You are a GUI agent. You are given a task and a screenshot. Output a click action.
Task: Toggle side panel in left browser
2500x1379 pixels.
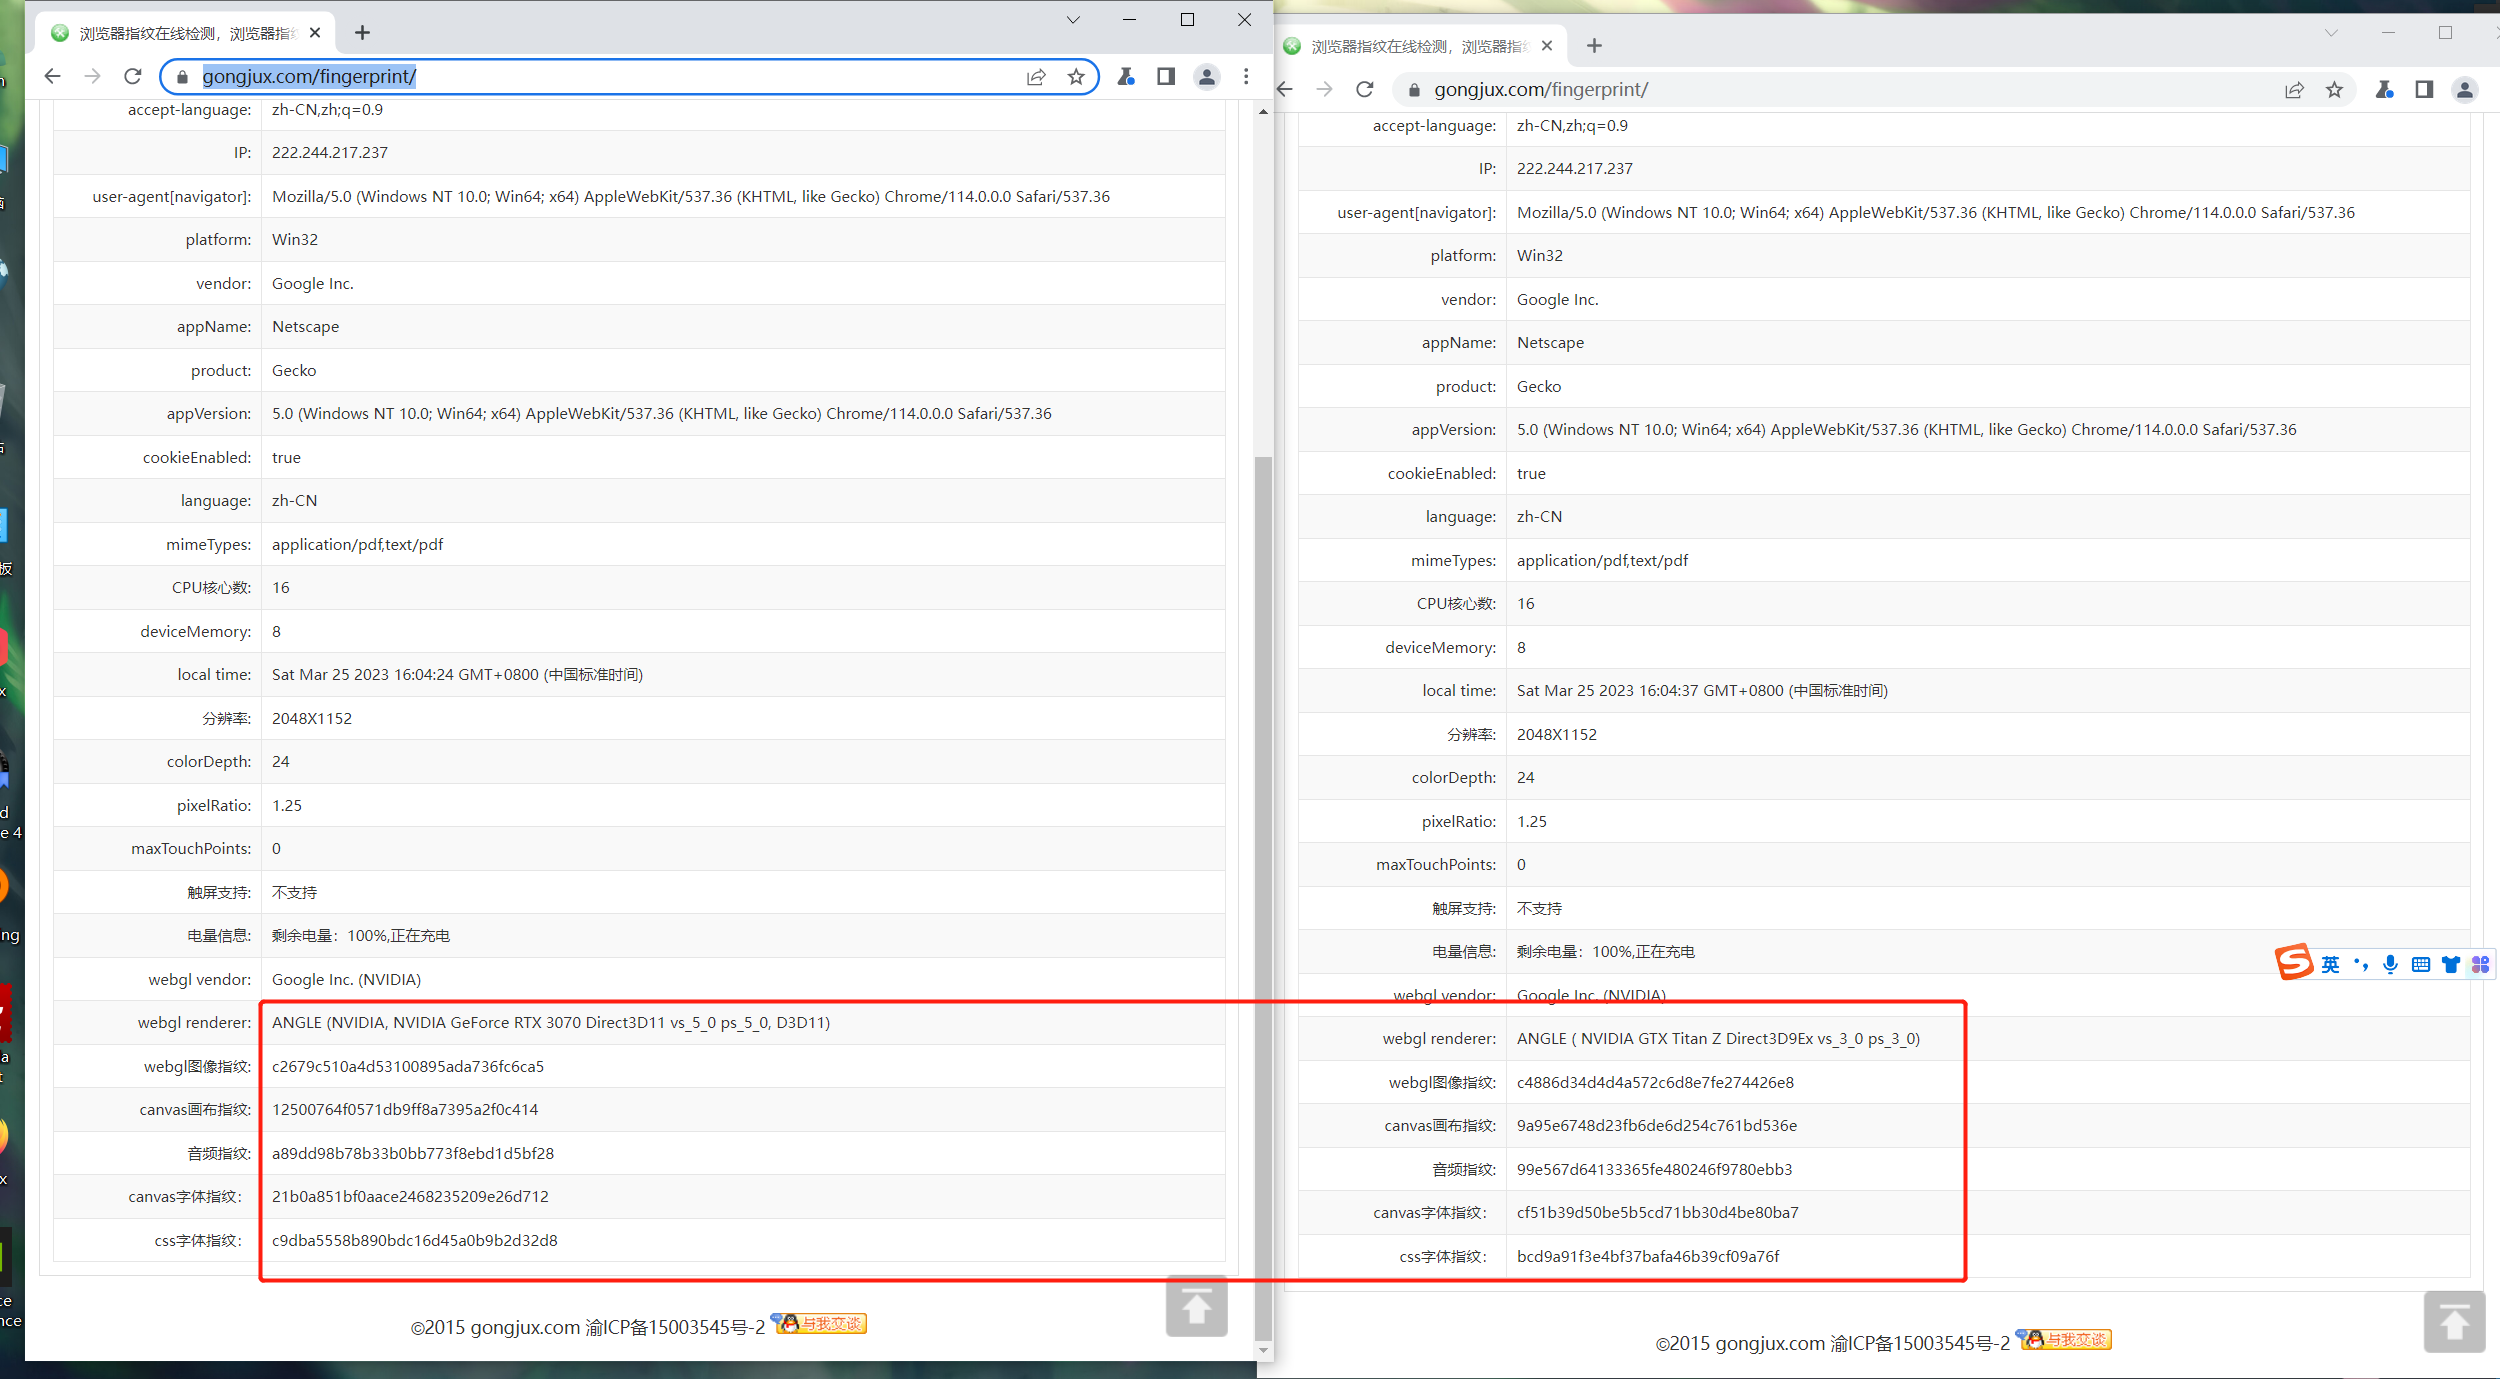tap(1166, 76)
